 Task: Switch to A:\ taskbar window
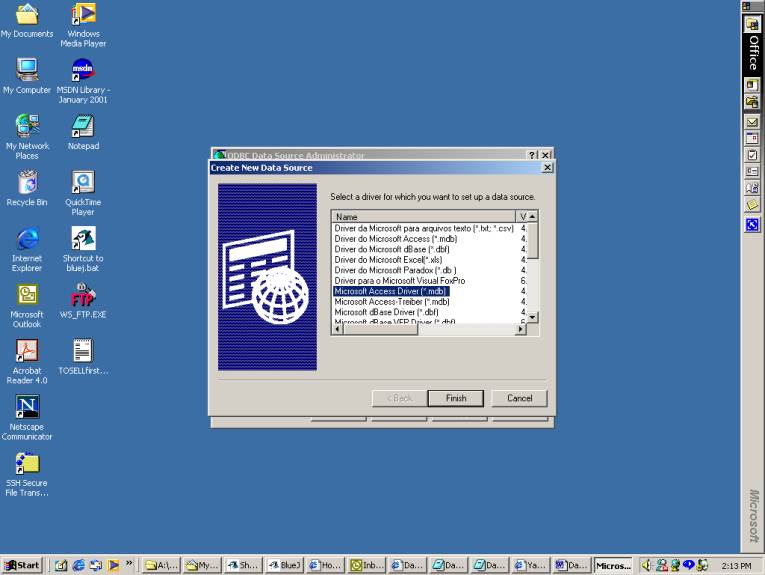[162, 565]
